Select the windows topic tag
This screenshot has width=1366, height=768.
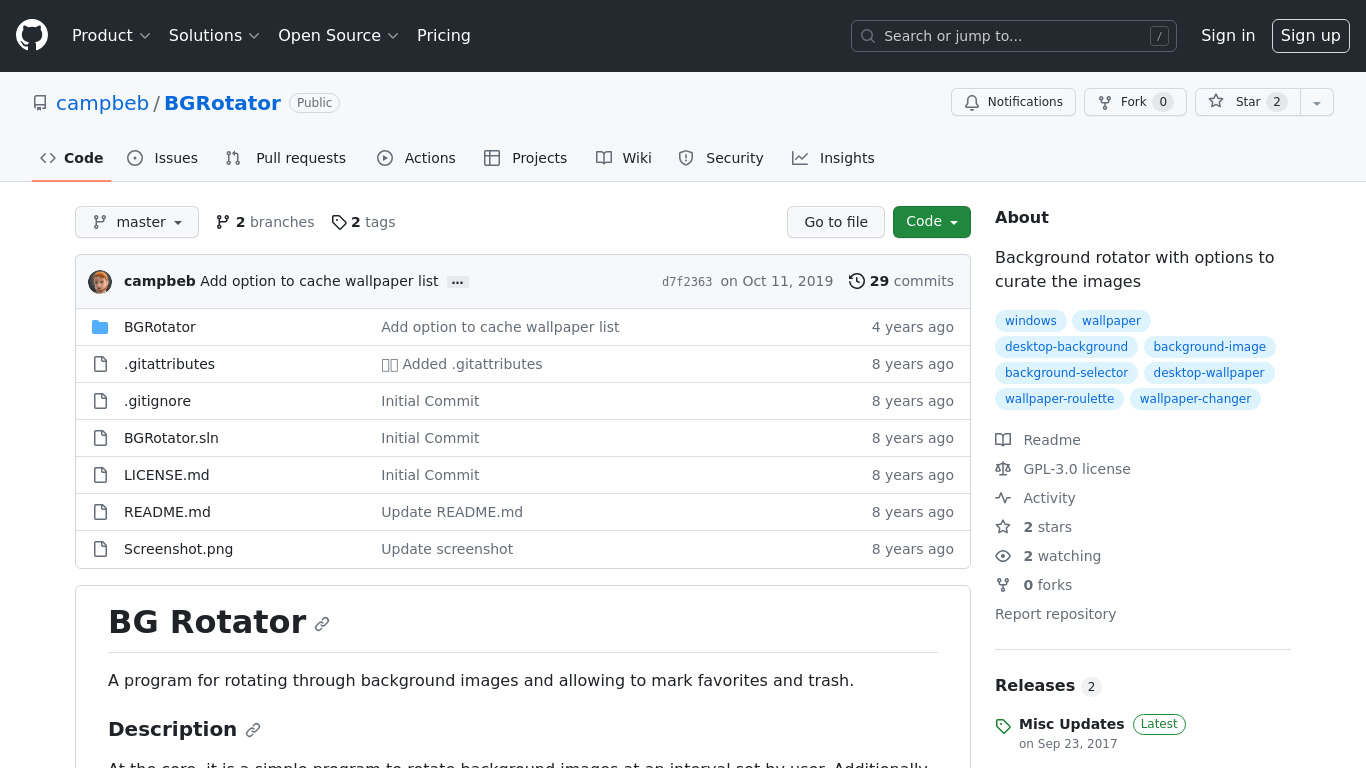1031,321
